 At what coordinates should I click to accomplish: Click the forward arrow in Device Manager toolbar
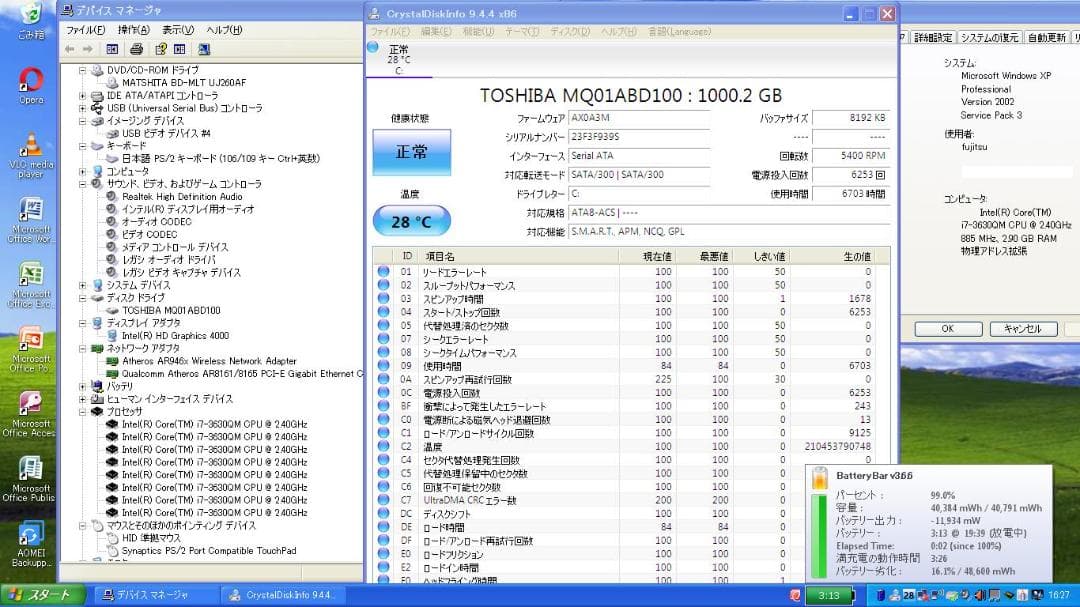point(87,49)
